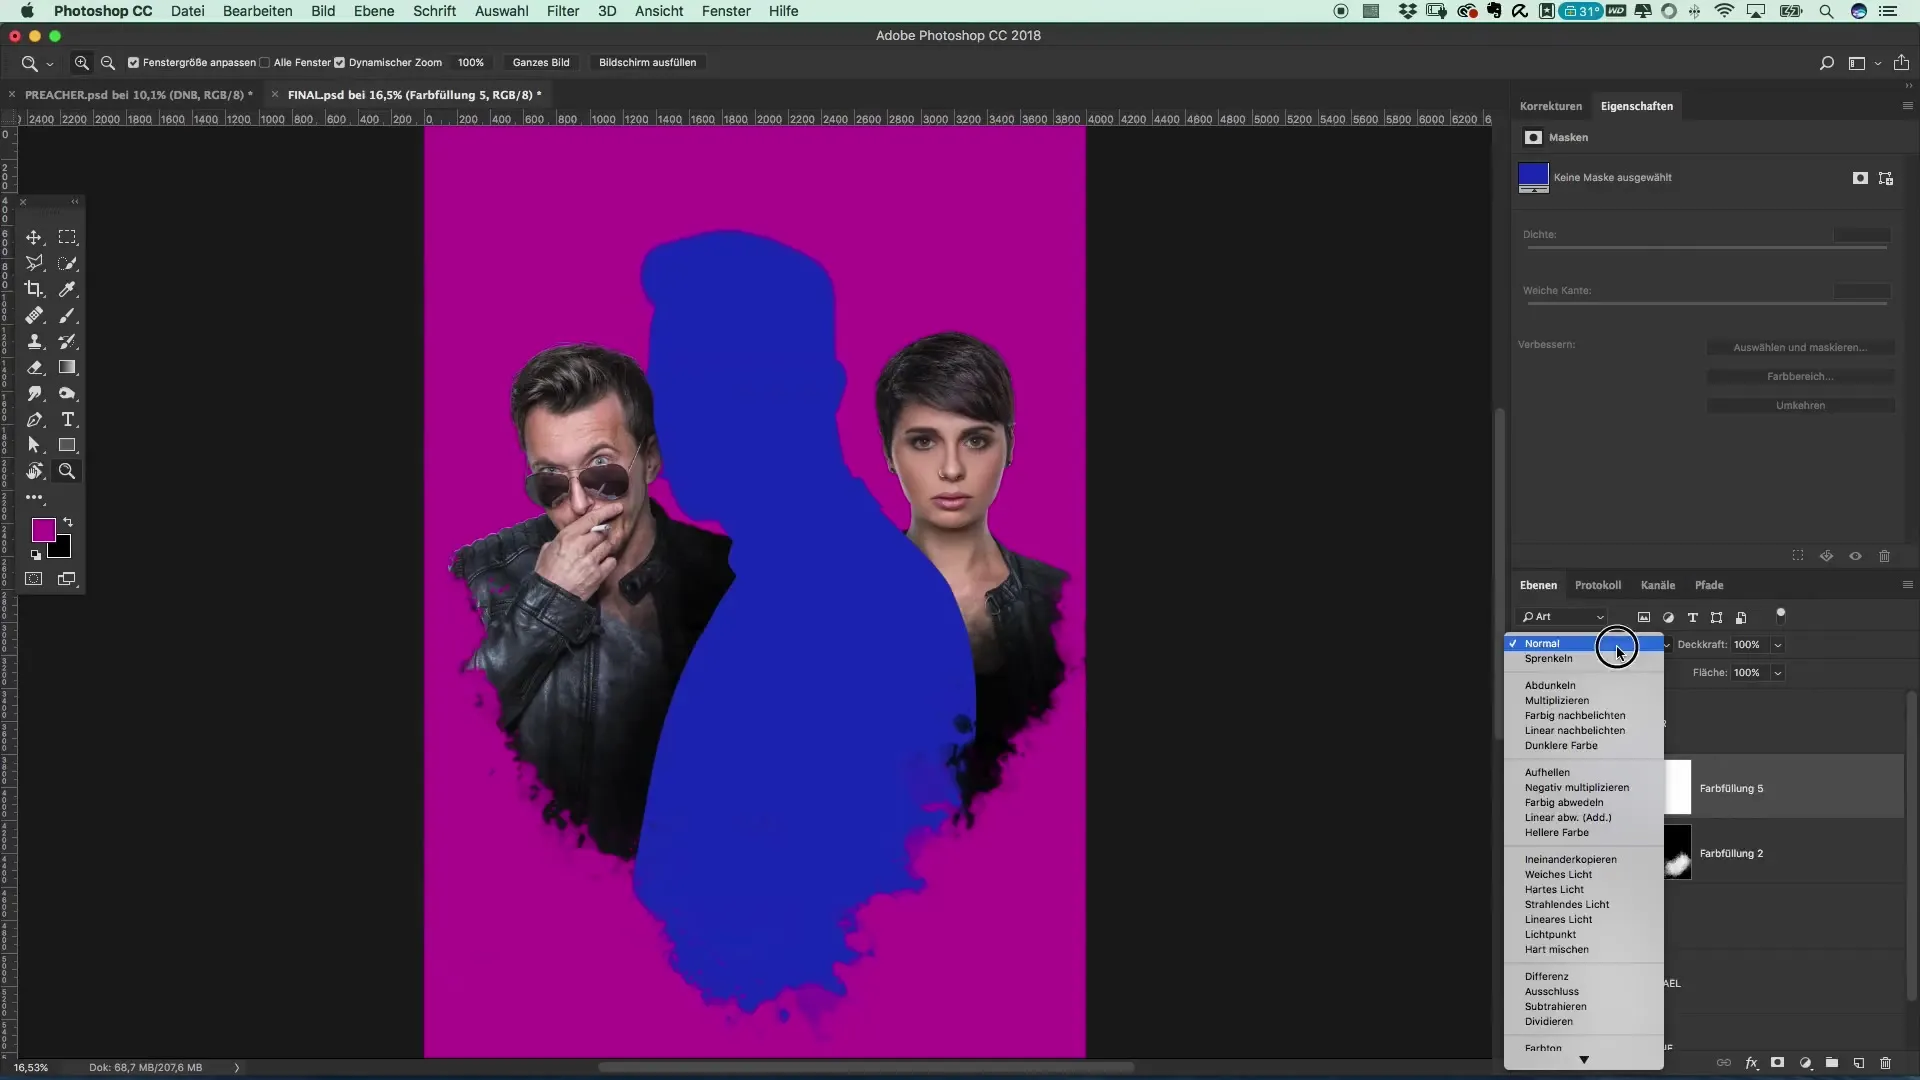The height and width of the screenshot is (1080, 1920).
Task: Select the Zoom tool in toolbox
Action: [67, 471]
